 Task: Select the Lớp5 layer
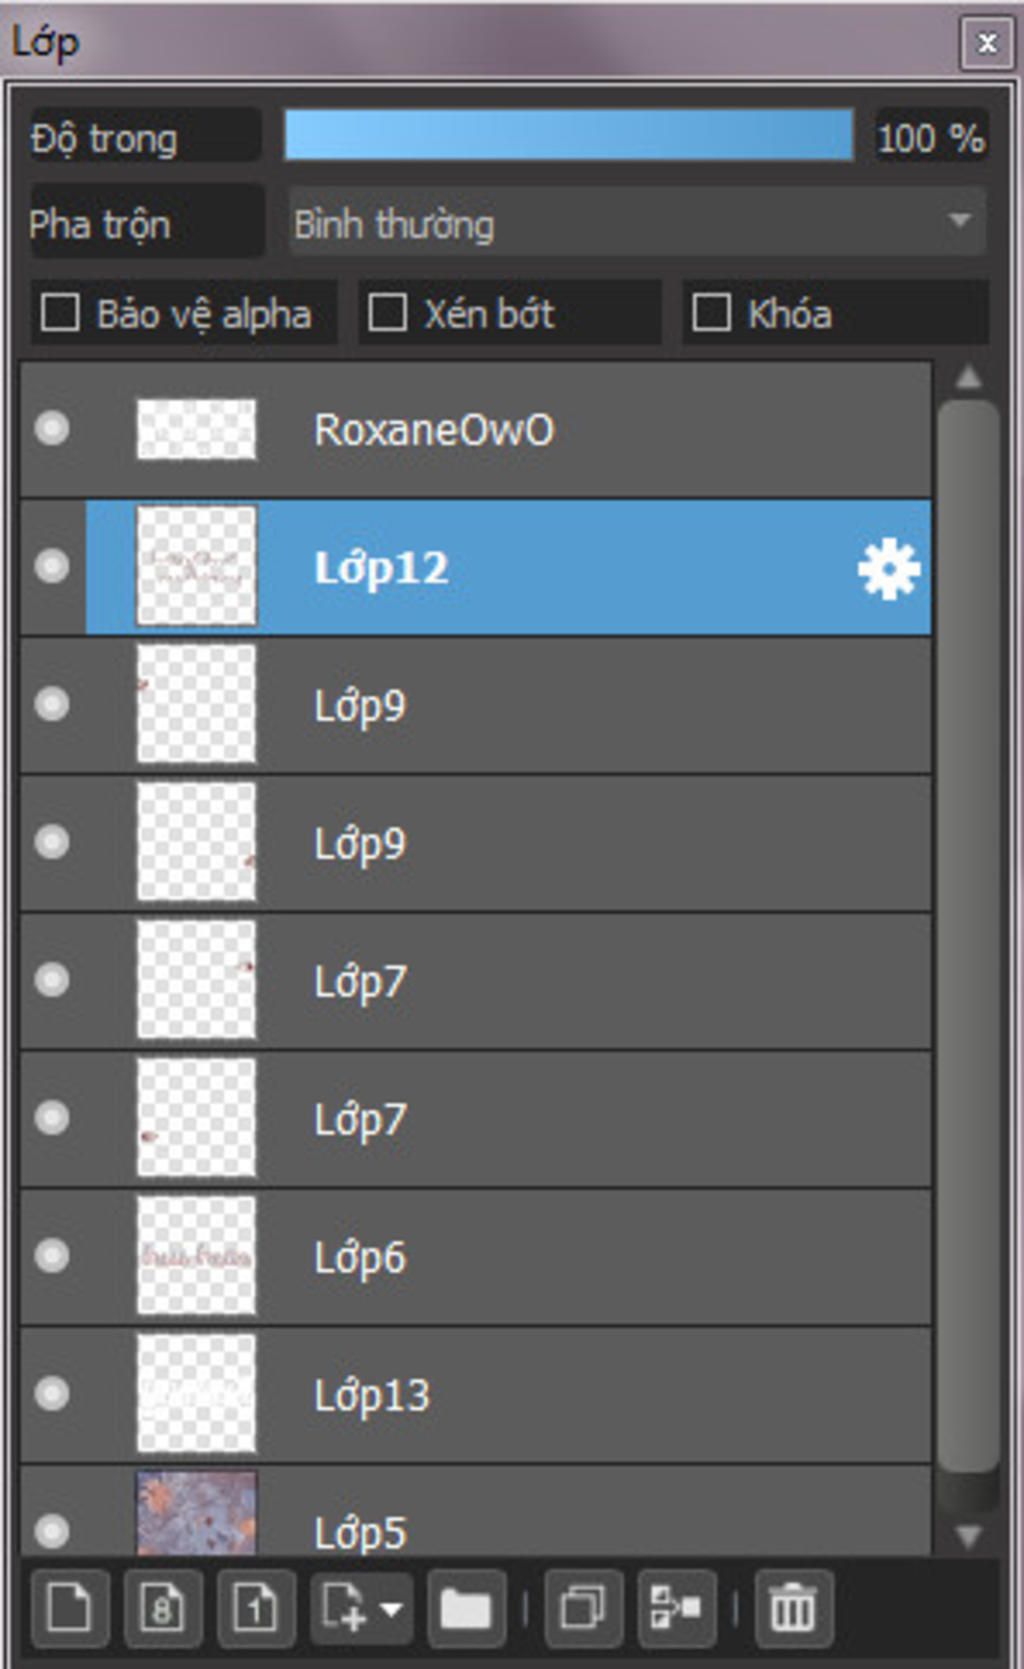pyautogui.click(x=476, y=1511)
